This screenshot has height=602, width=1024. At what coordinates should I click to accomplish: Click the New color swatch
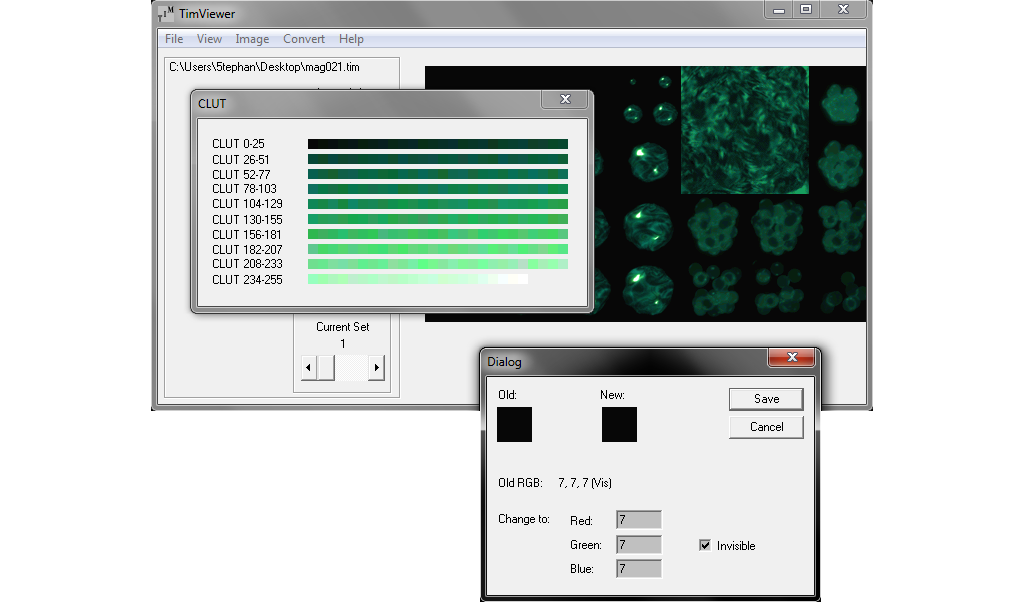tap(619, 424)
